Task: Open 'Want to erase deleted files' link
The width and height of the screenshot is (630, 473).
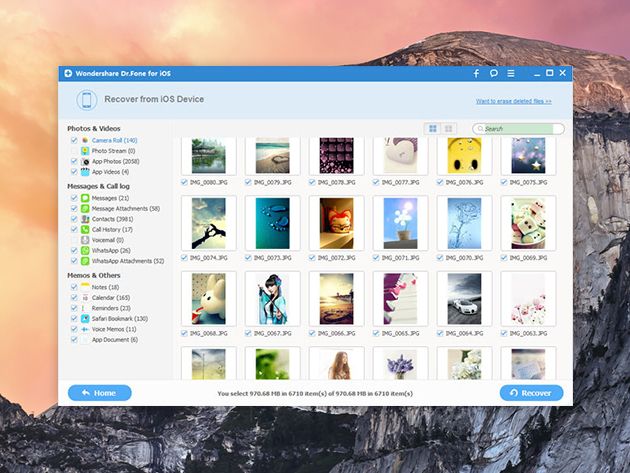Action: (513, 101)
